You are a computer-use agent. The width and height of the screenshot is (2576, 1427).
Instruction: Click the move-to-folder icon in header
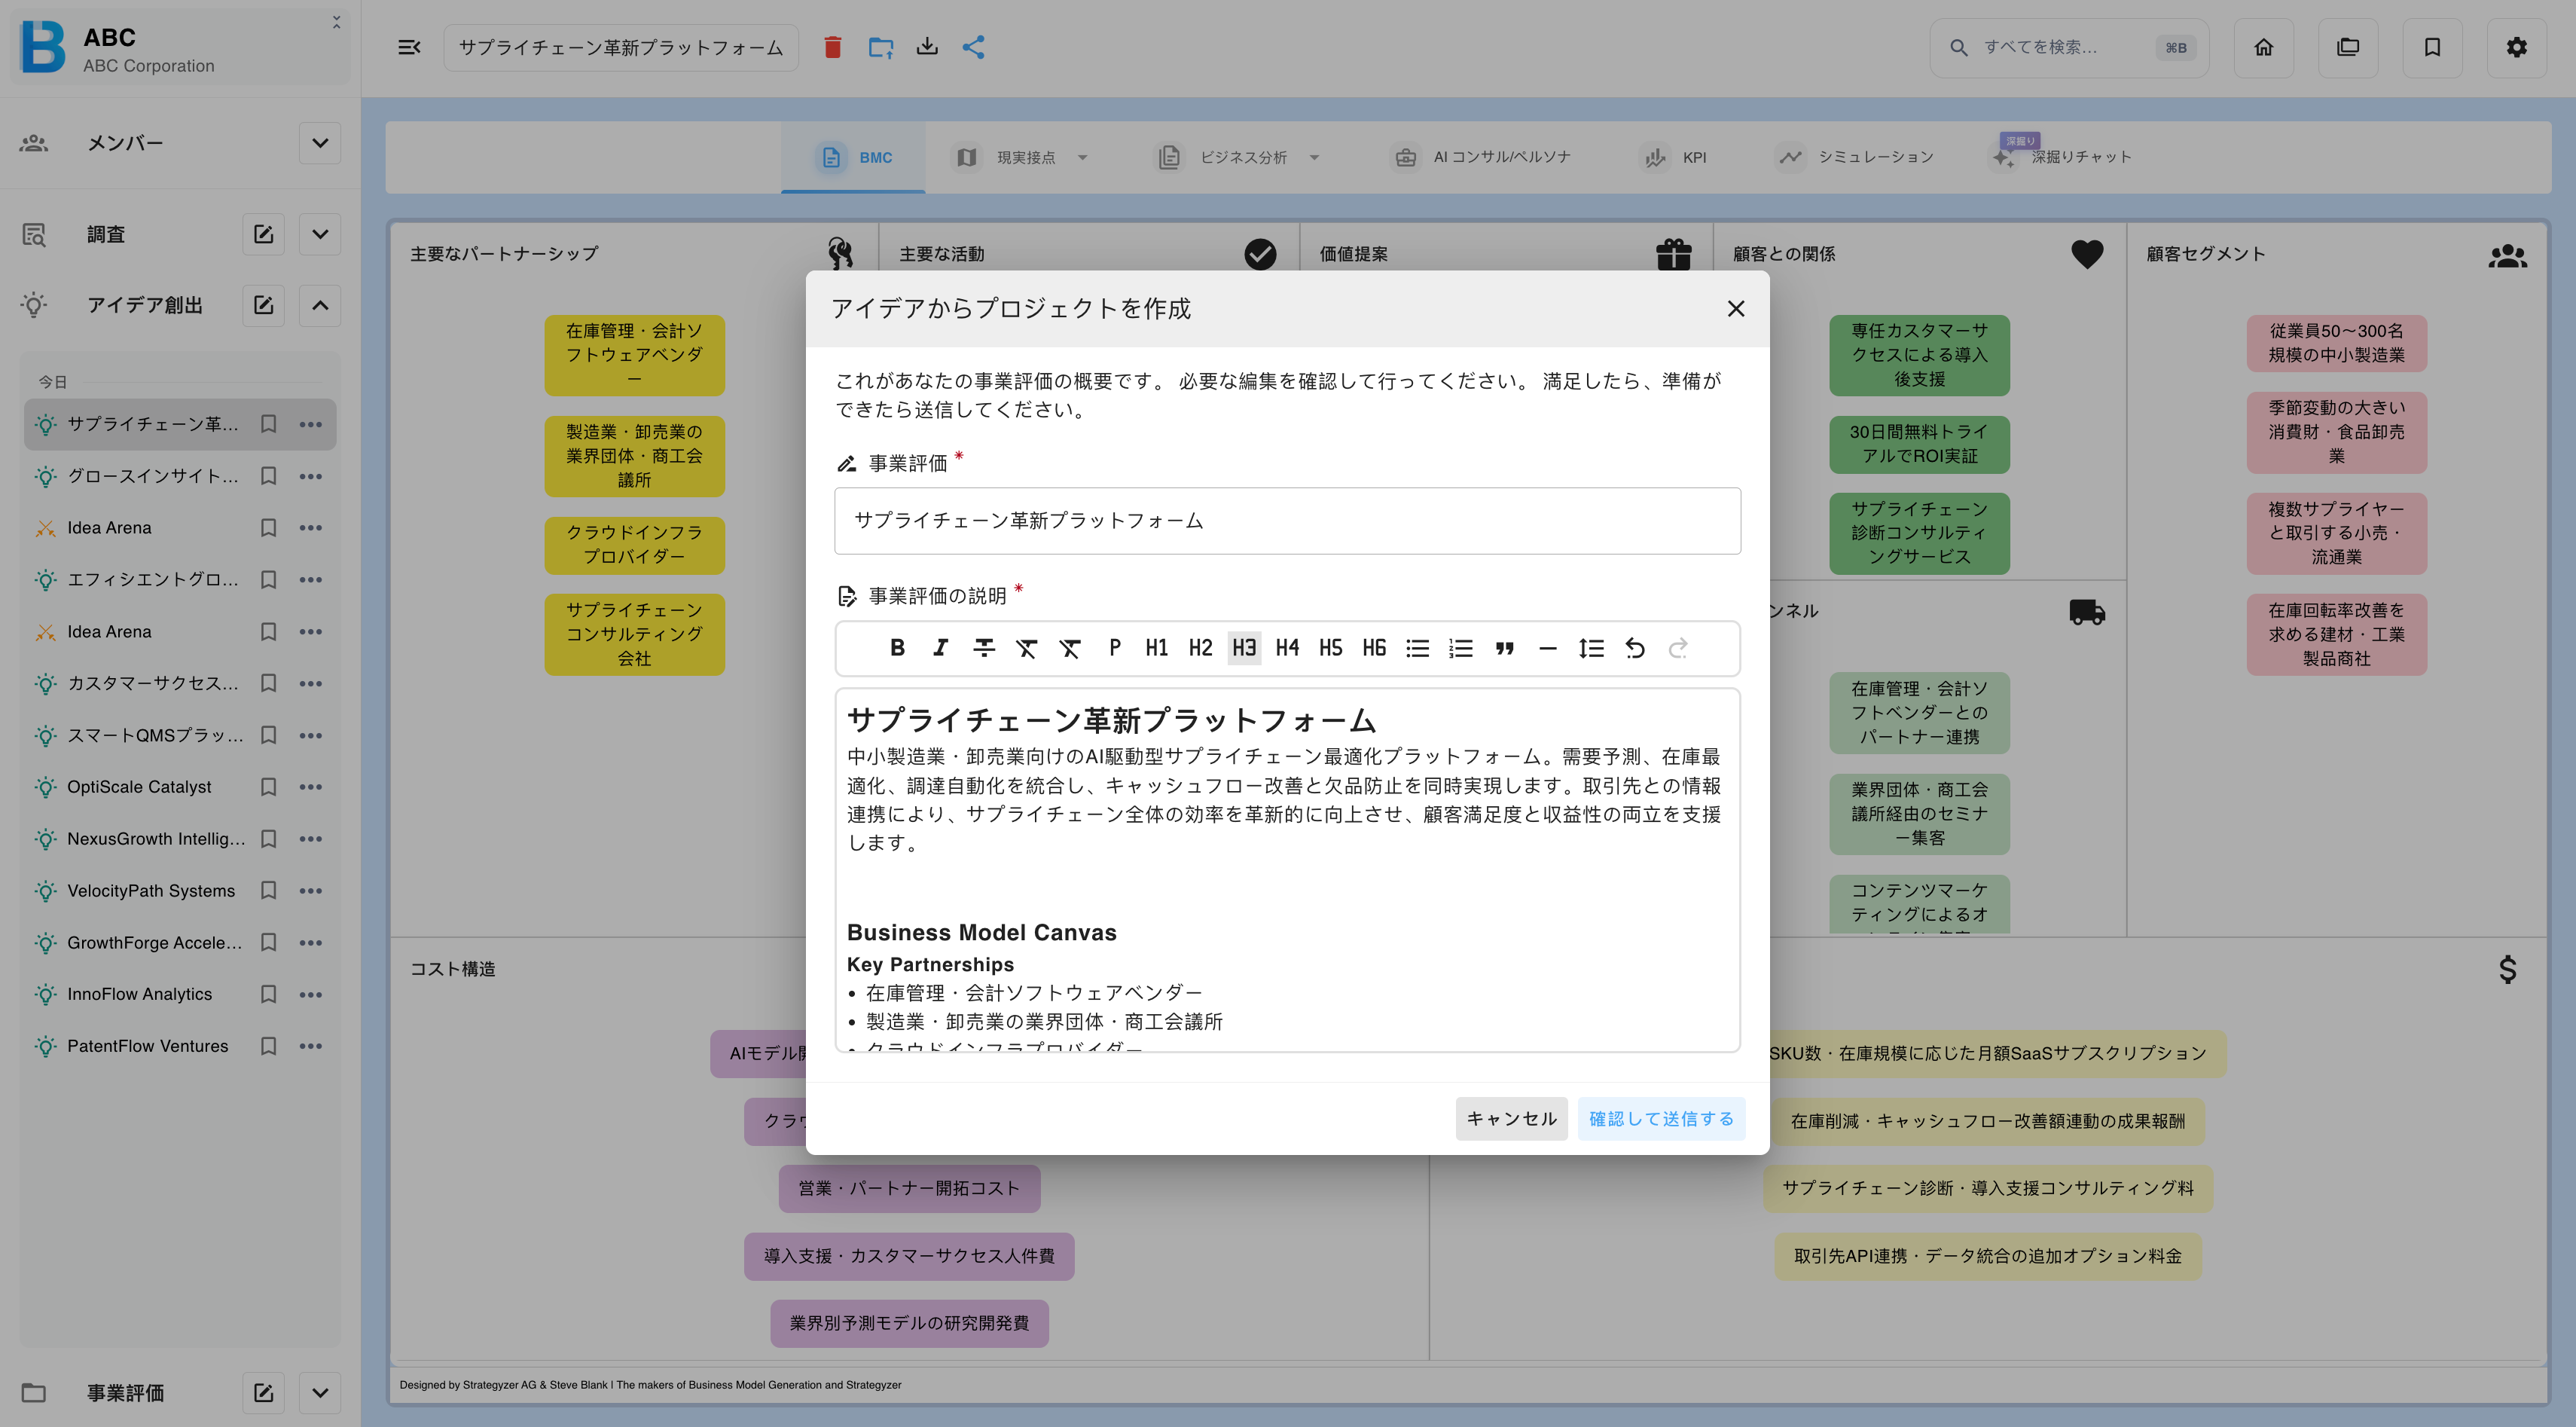pyautogui.click(x=880, y=47)
